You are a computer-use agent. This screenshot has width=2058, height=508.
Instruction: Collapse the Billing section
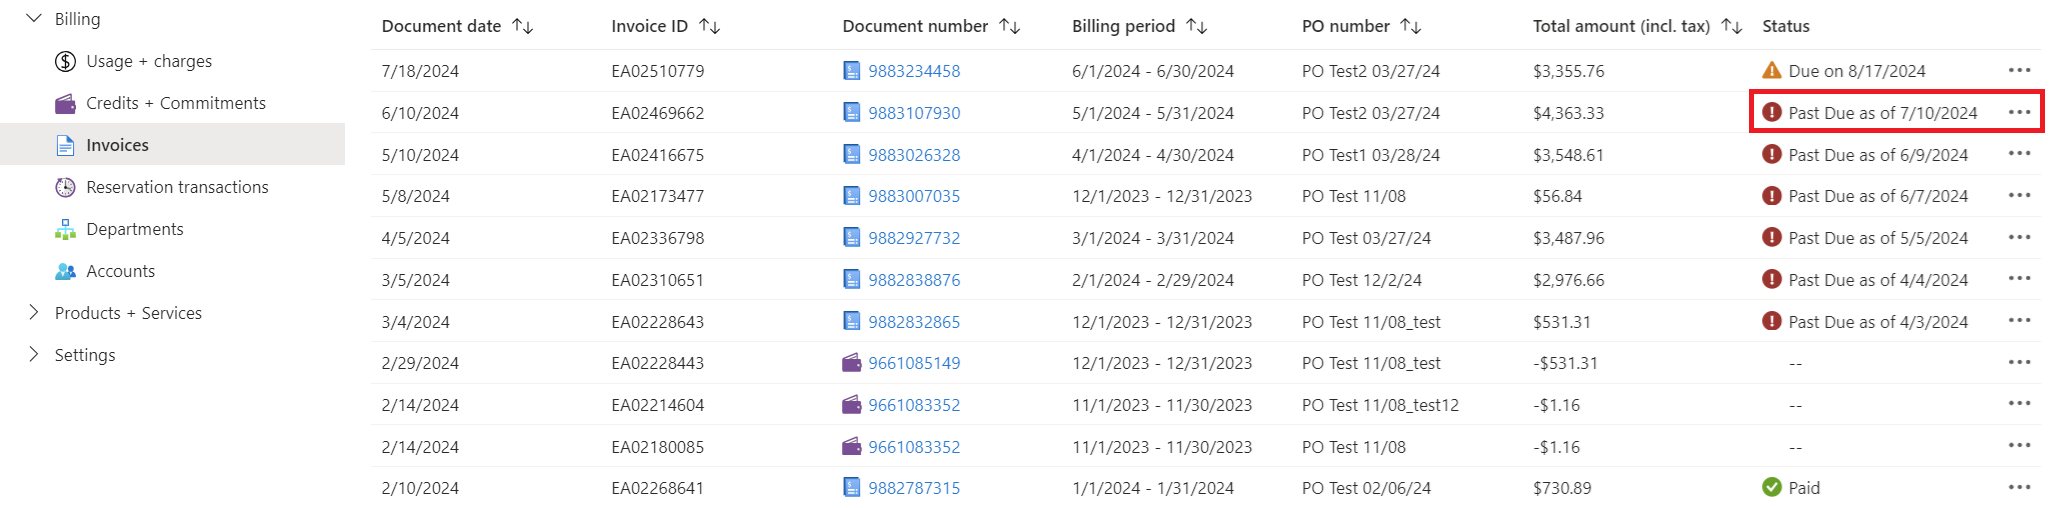point(34,19)
